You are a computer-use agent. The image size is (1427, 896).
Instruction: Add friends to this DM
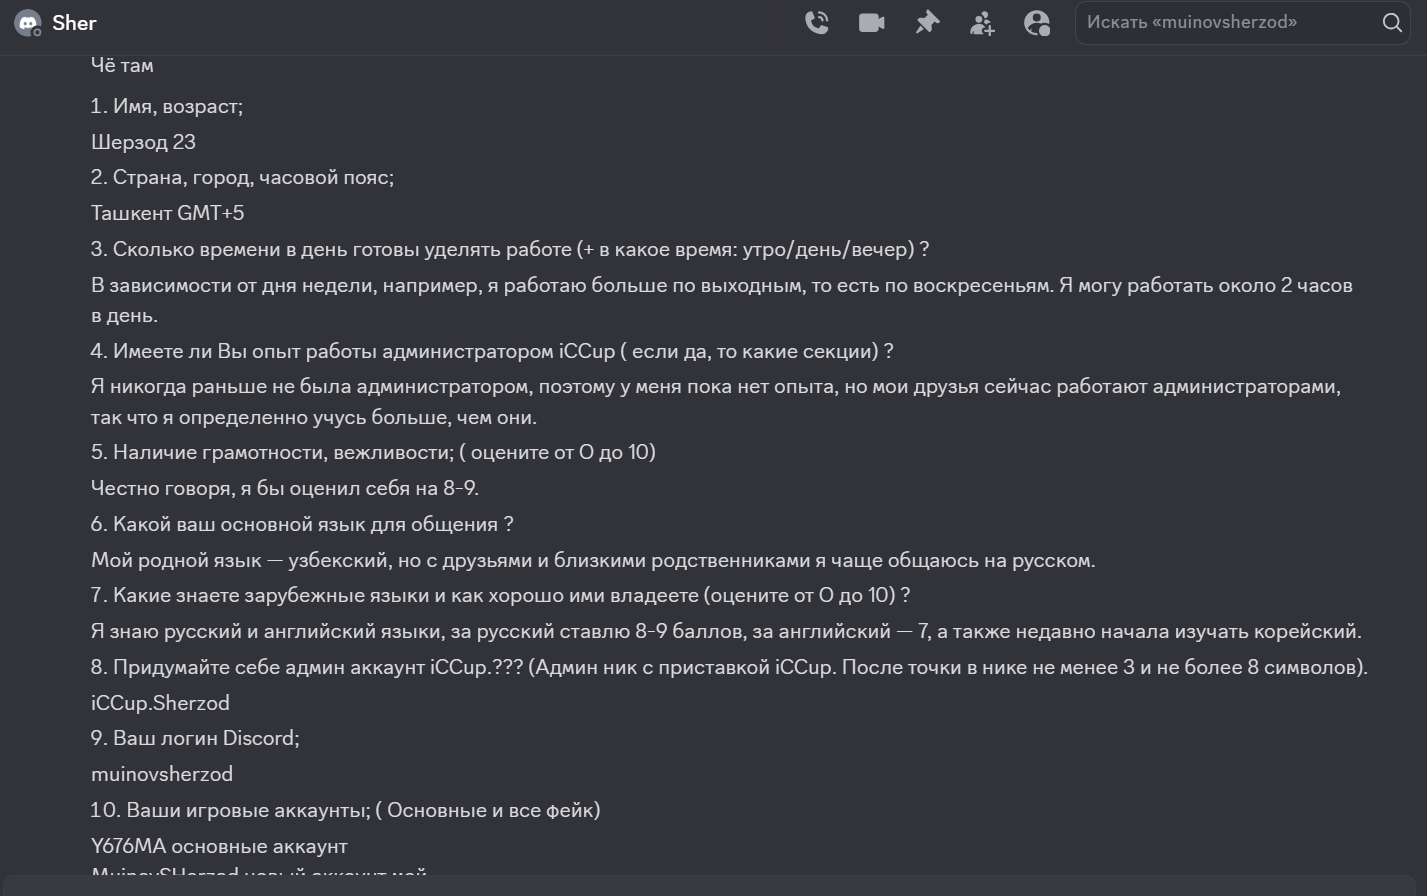pos(982,22)
